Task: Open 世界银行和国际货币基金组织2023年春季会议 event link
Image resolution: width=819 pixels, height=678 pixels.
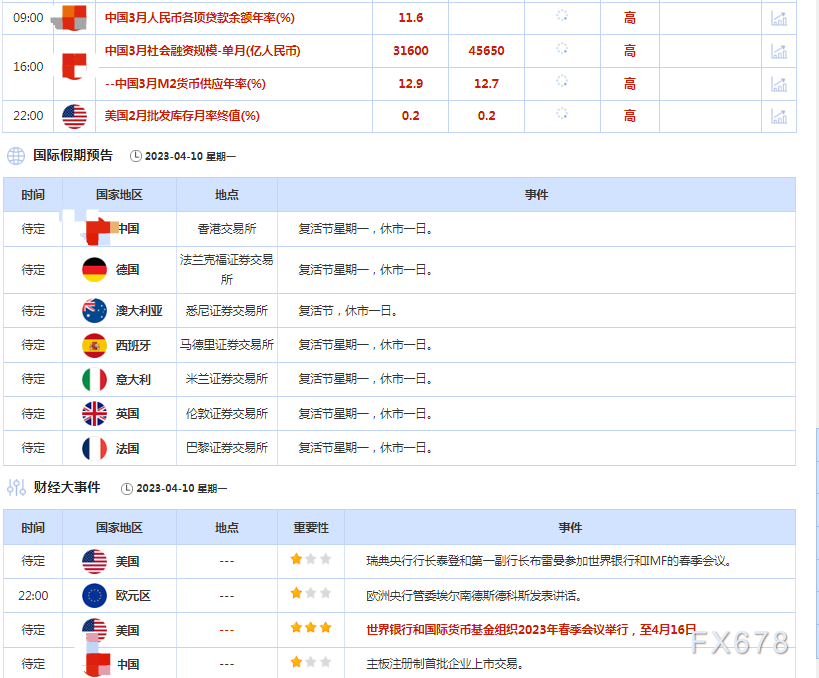Action: [531, 630]
